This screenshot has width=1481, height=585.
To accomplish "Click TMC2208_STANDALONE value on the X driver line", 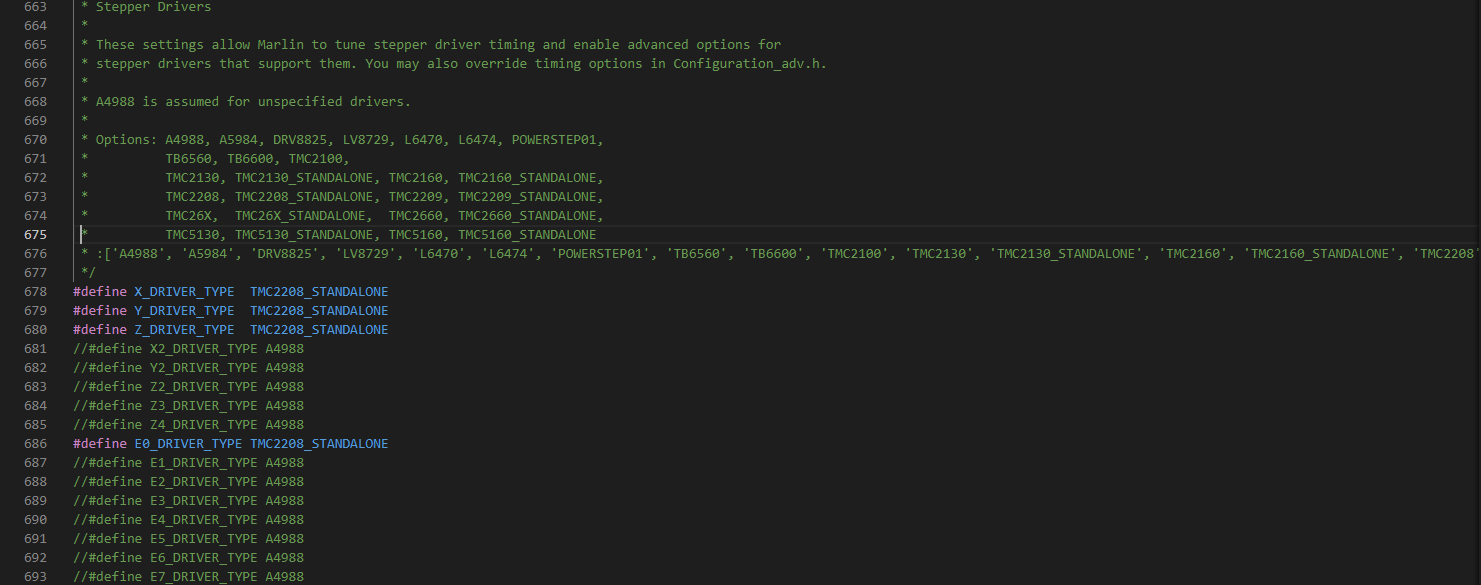I will (319, 292).
